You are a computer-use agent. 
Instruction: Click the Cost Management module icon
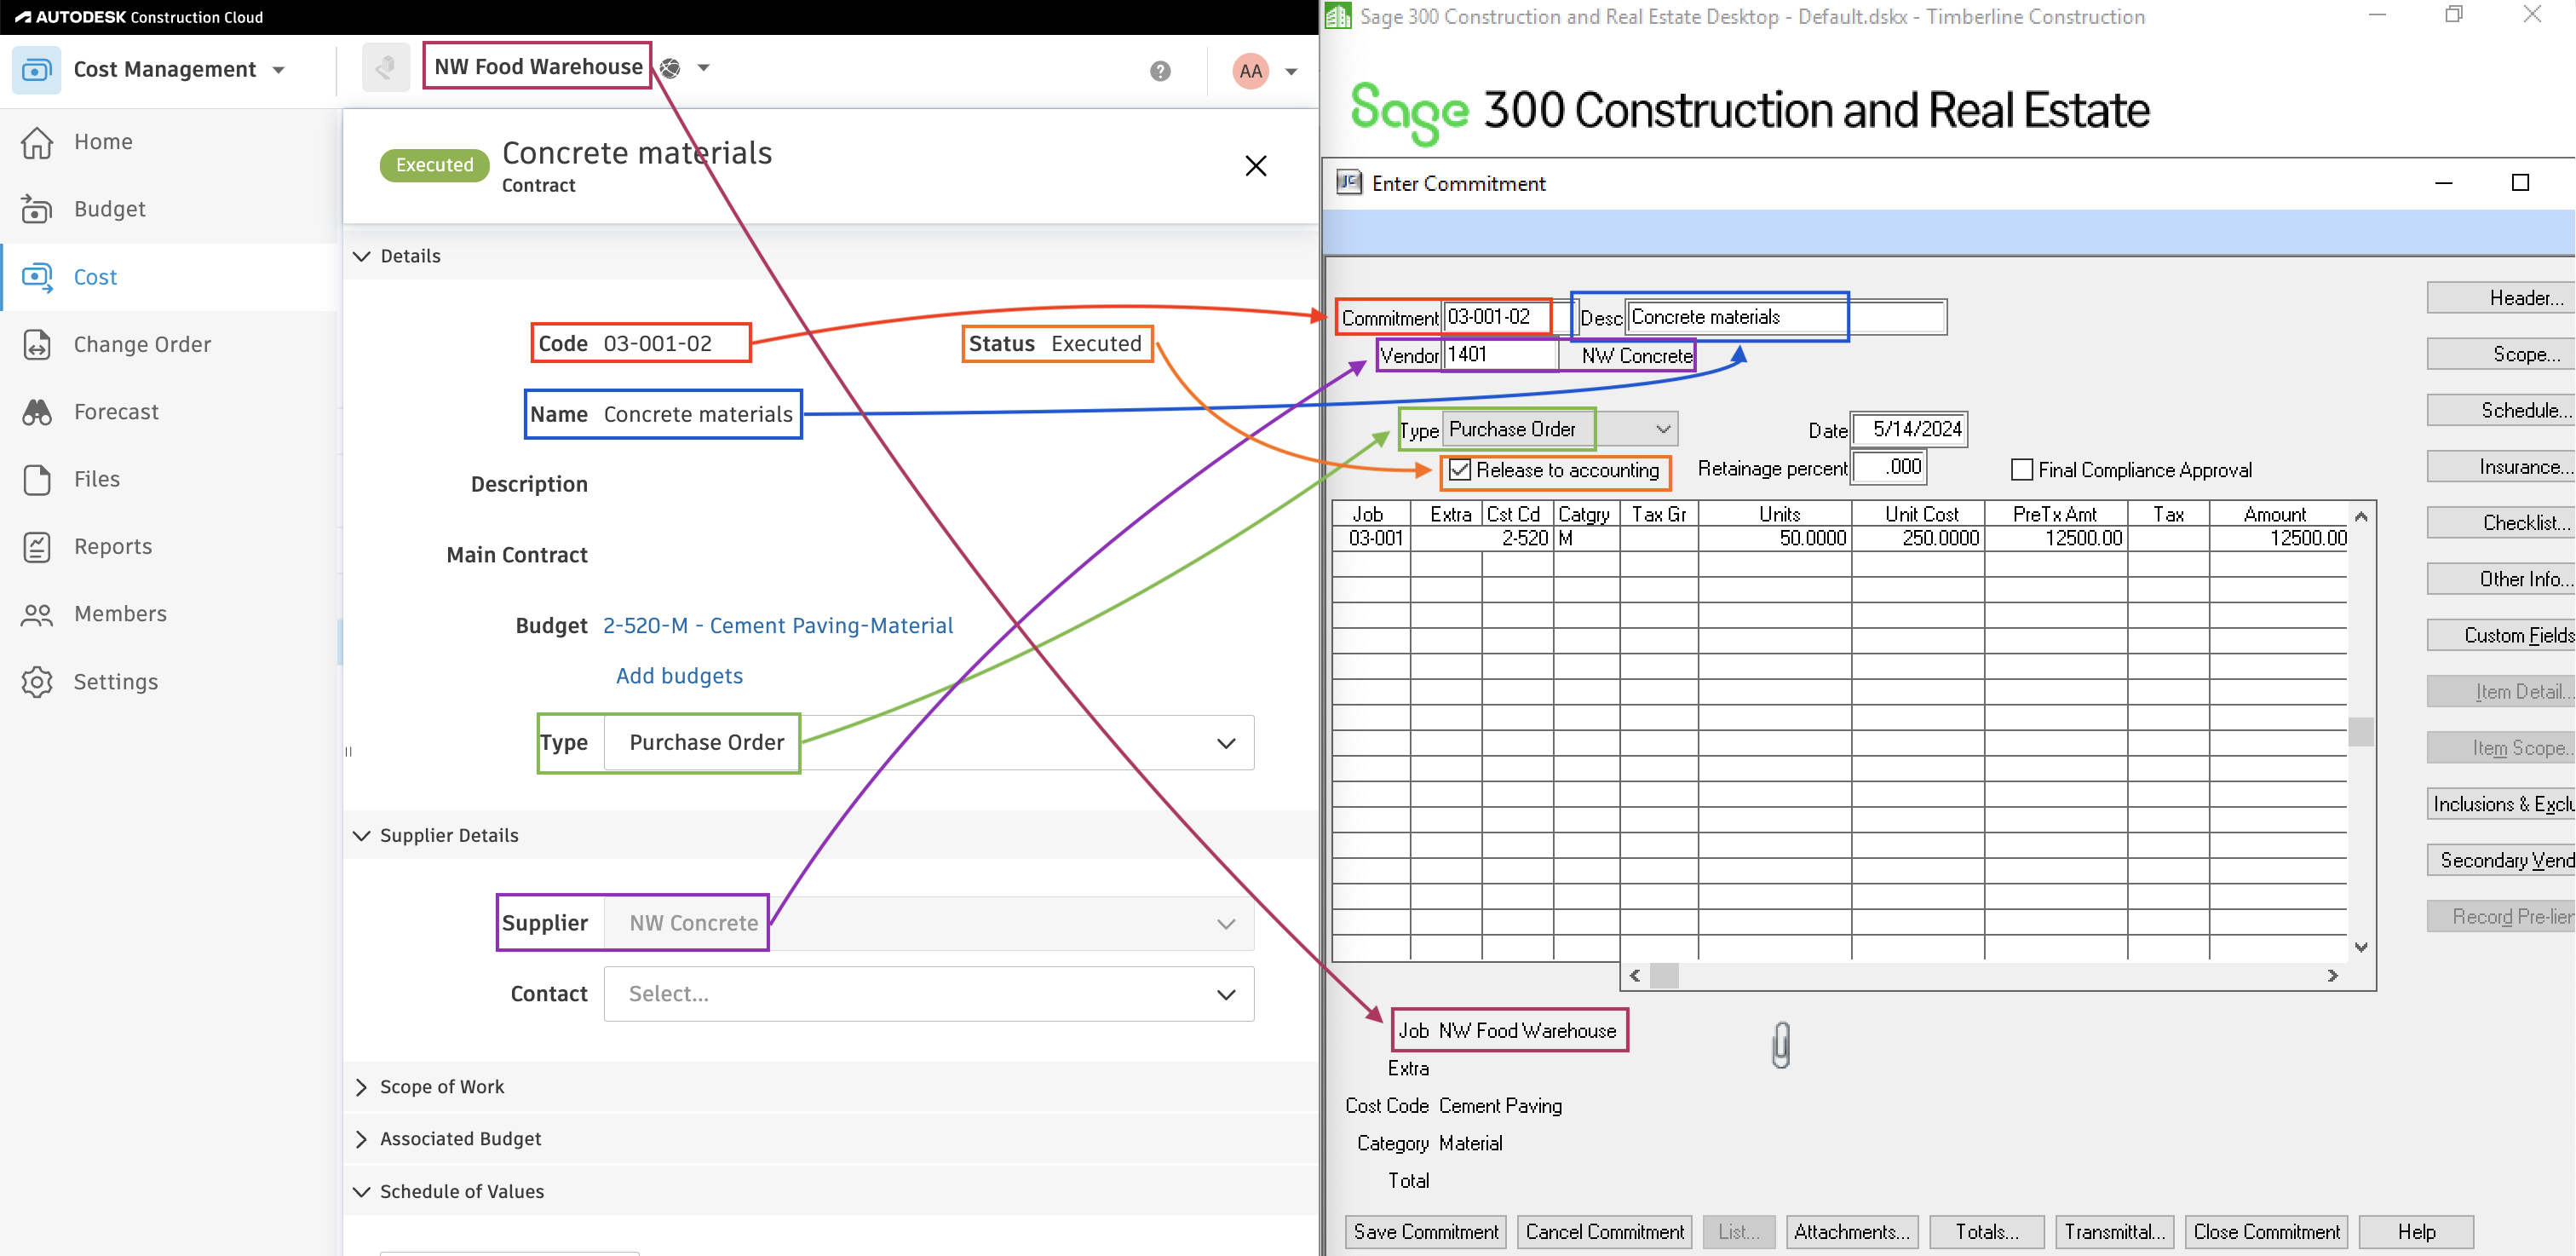pos(36,70)
